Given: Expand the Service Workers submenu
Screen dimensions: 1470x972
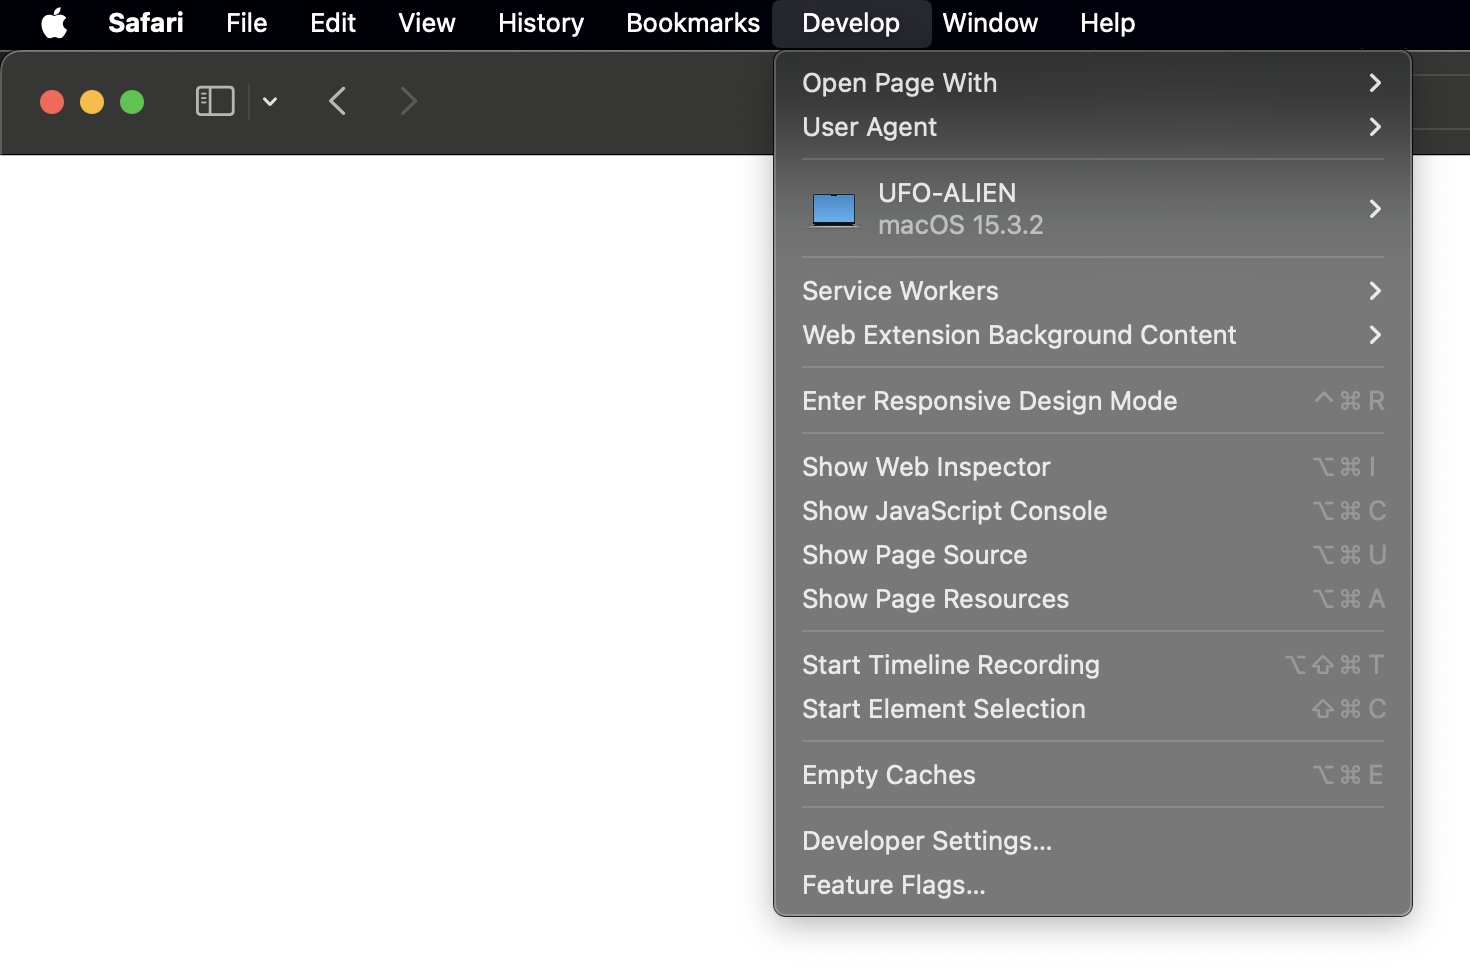Looking at the screenshot, I should [x=1093, y=291].
